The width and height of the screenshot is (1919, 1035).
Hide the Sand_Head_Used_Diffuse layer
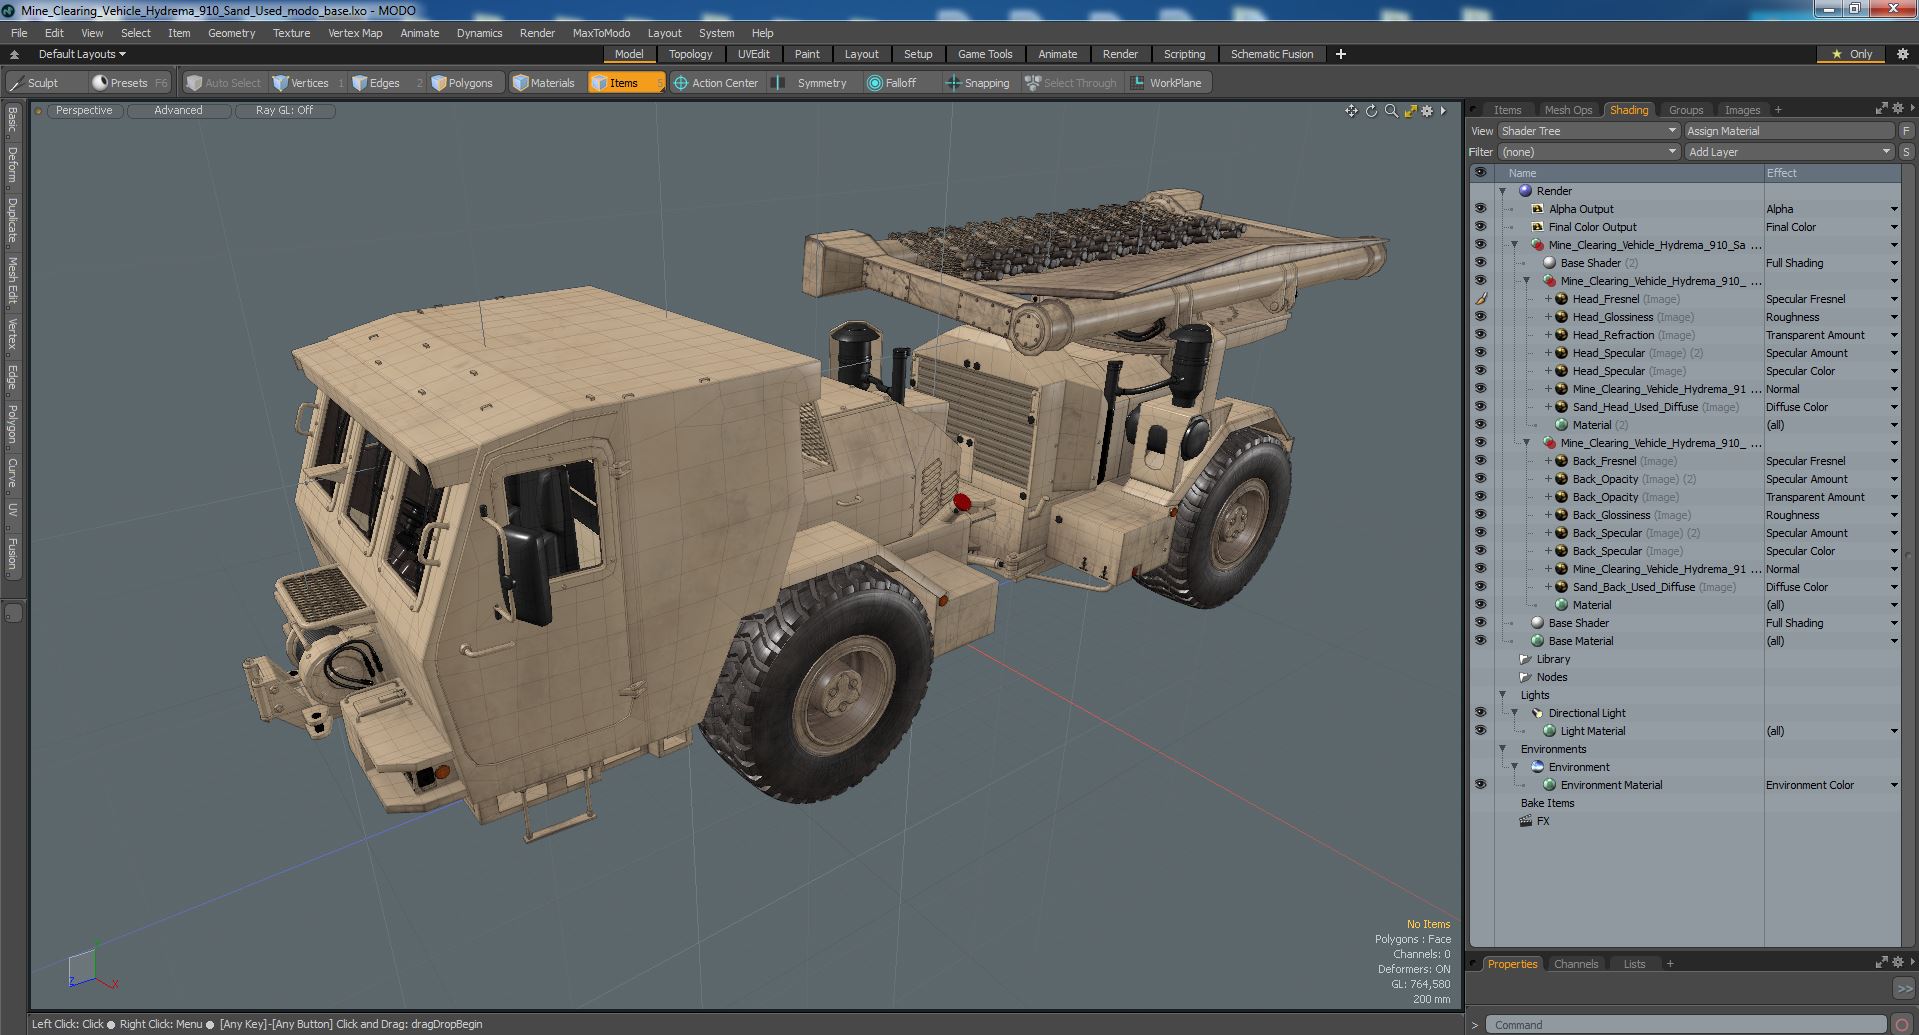(1480, 407)
